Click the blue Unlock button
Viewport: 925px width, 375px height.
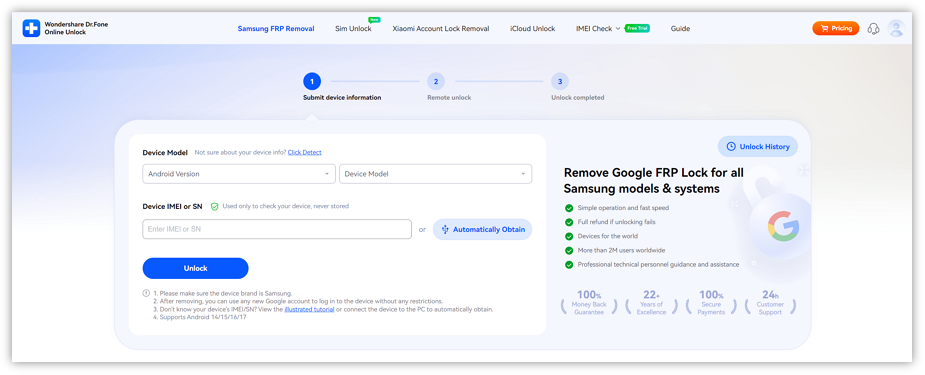point(195,268)
